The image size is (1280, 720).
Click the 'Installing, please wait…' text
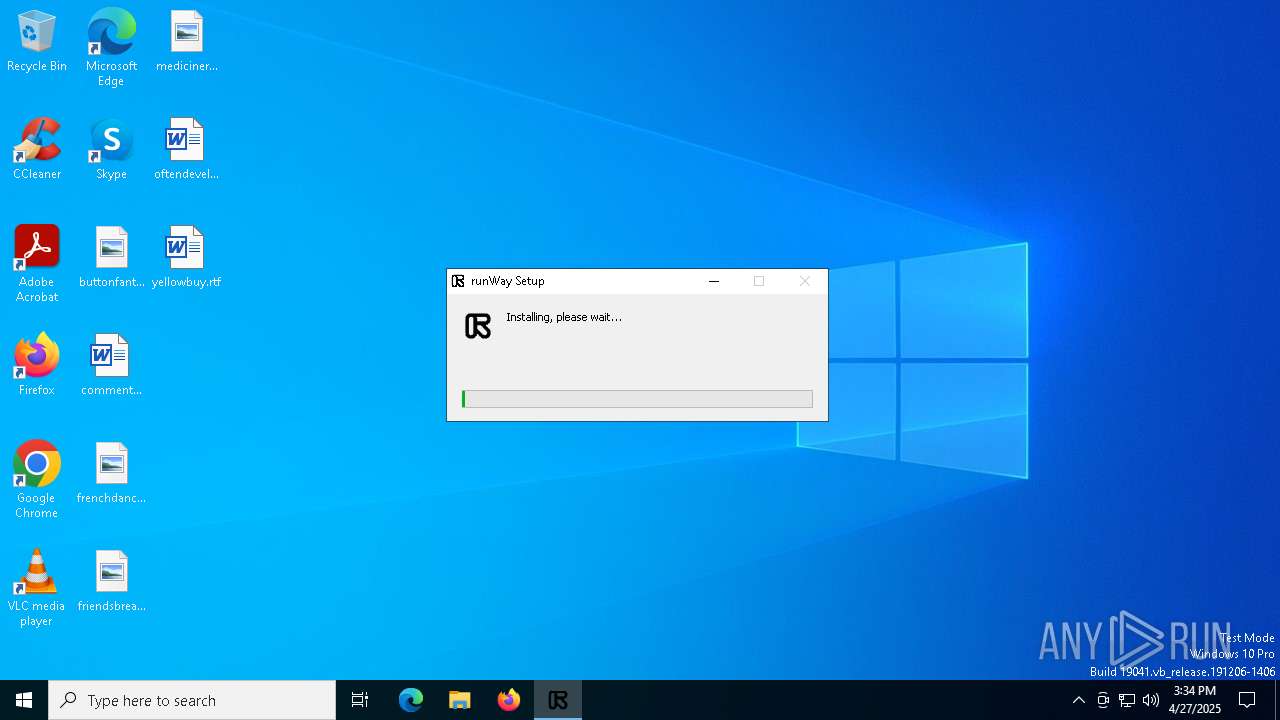[x=564, y=317]
